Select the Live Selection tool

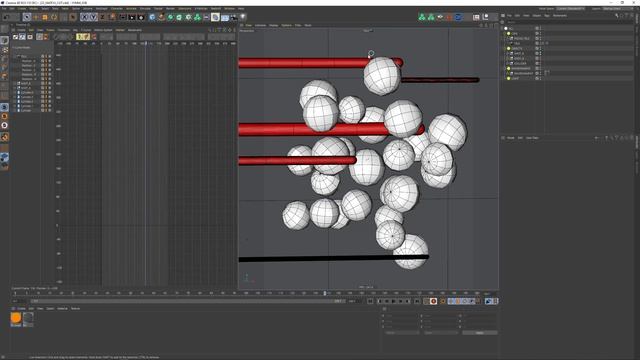pyautogui.click(x=27, y=17)
